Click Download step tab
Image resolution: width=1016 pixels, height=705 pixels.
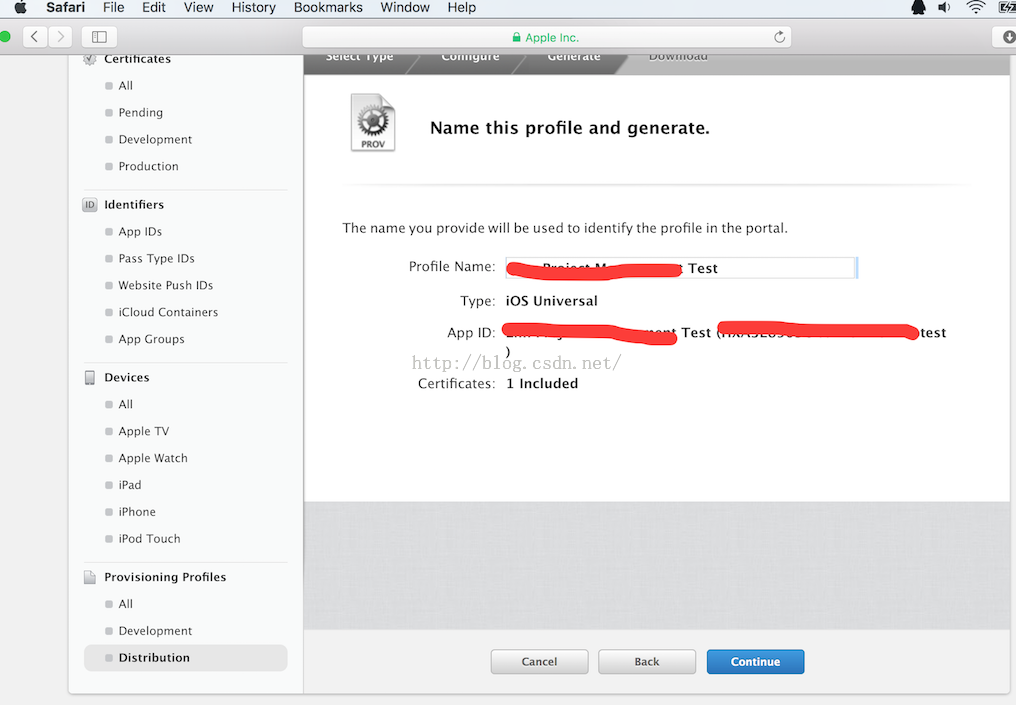click(678, 58)
